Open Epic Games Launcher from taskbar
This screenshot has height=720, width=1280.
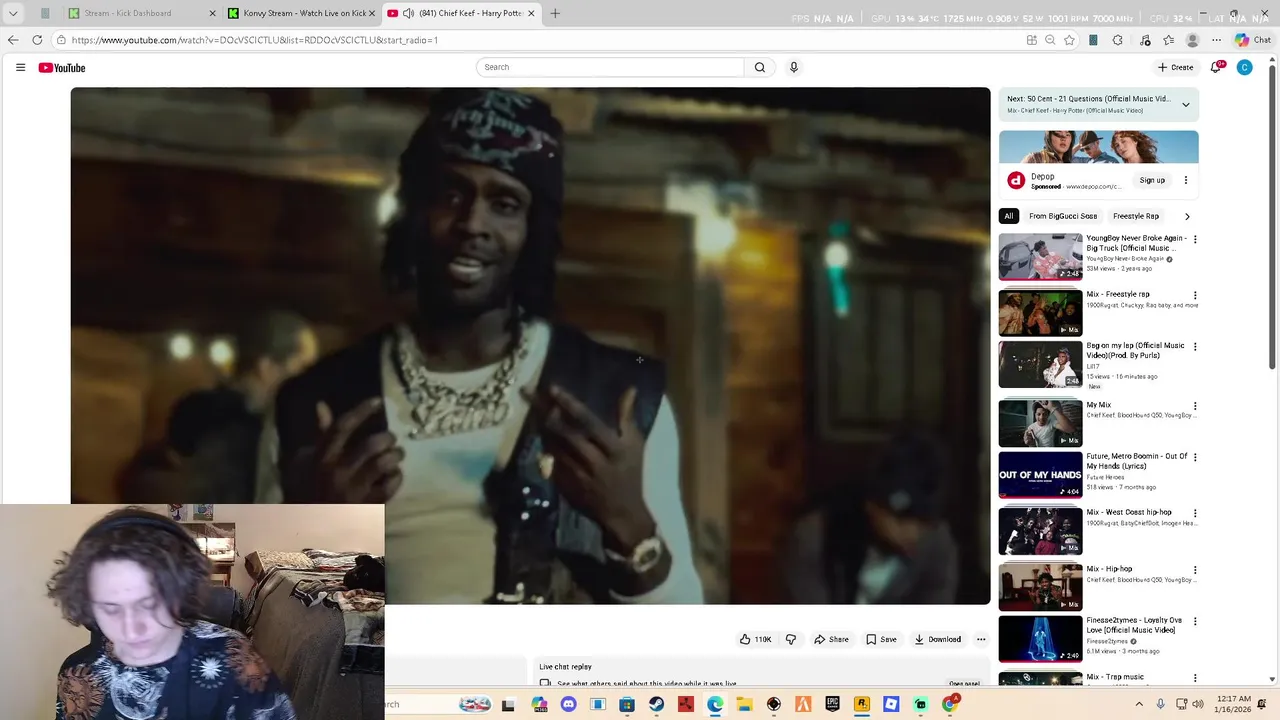click(832, 704)
